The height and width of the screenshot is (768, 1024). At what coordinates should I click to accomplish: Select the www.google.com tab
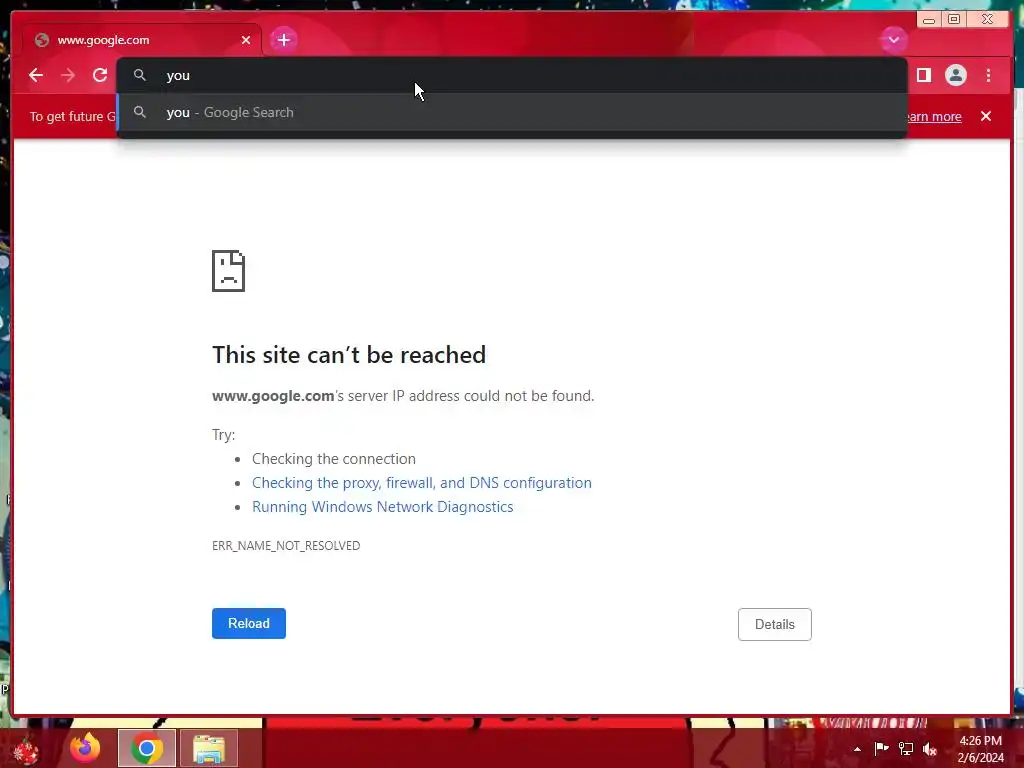click(142, 40)
